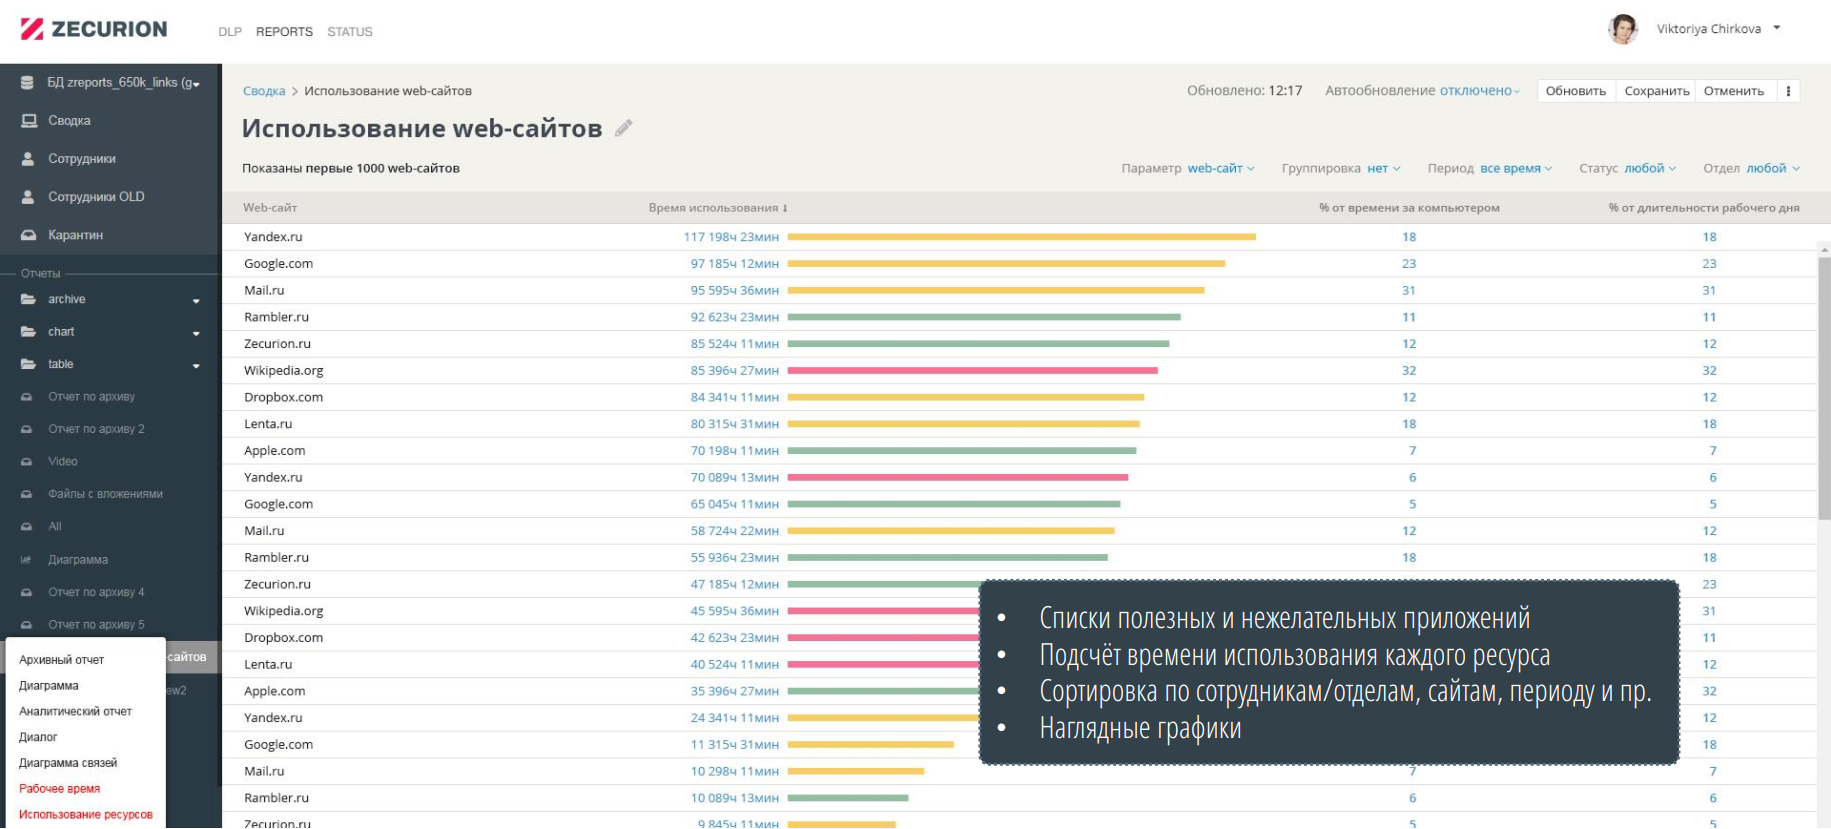Click the chart icon beside Диаграмма in sidebar
This screenshot has height=829, width=1831.
click(27, 560)
